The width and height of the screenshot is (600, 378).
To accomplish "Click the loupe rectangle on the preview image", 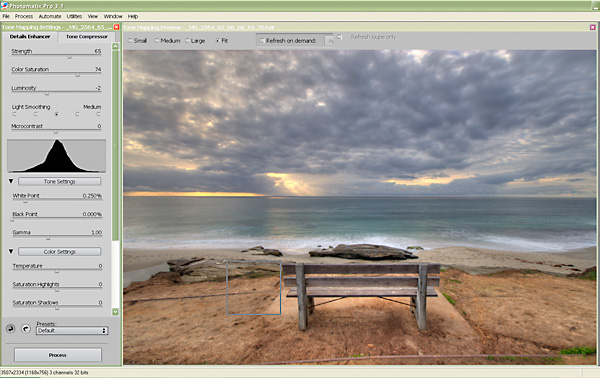I will (254, 288).
